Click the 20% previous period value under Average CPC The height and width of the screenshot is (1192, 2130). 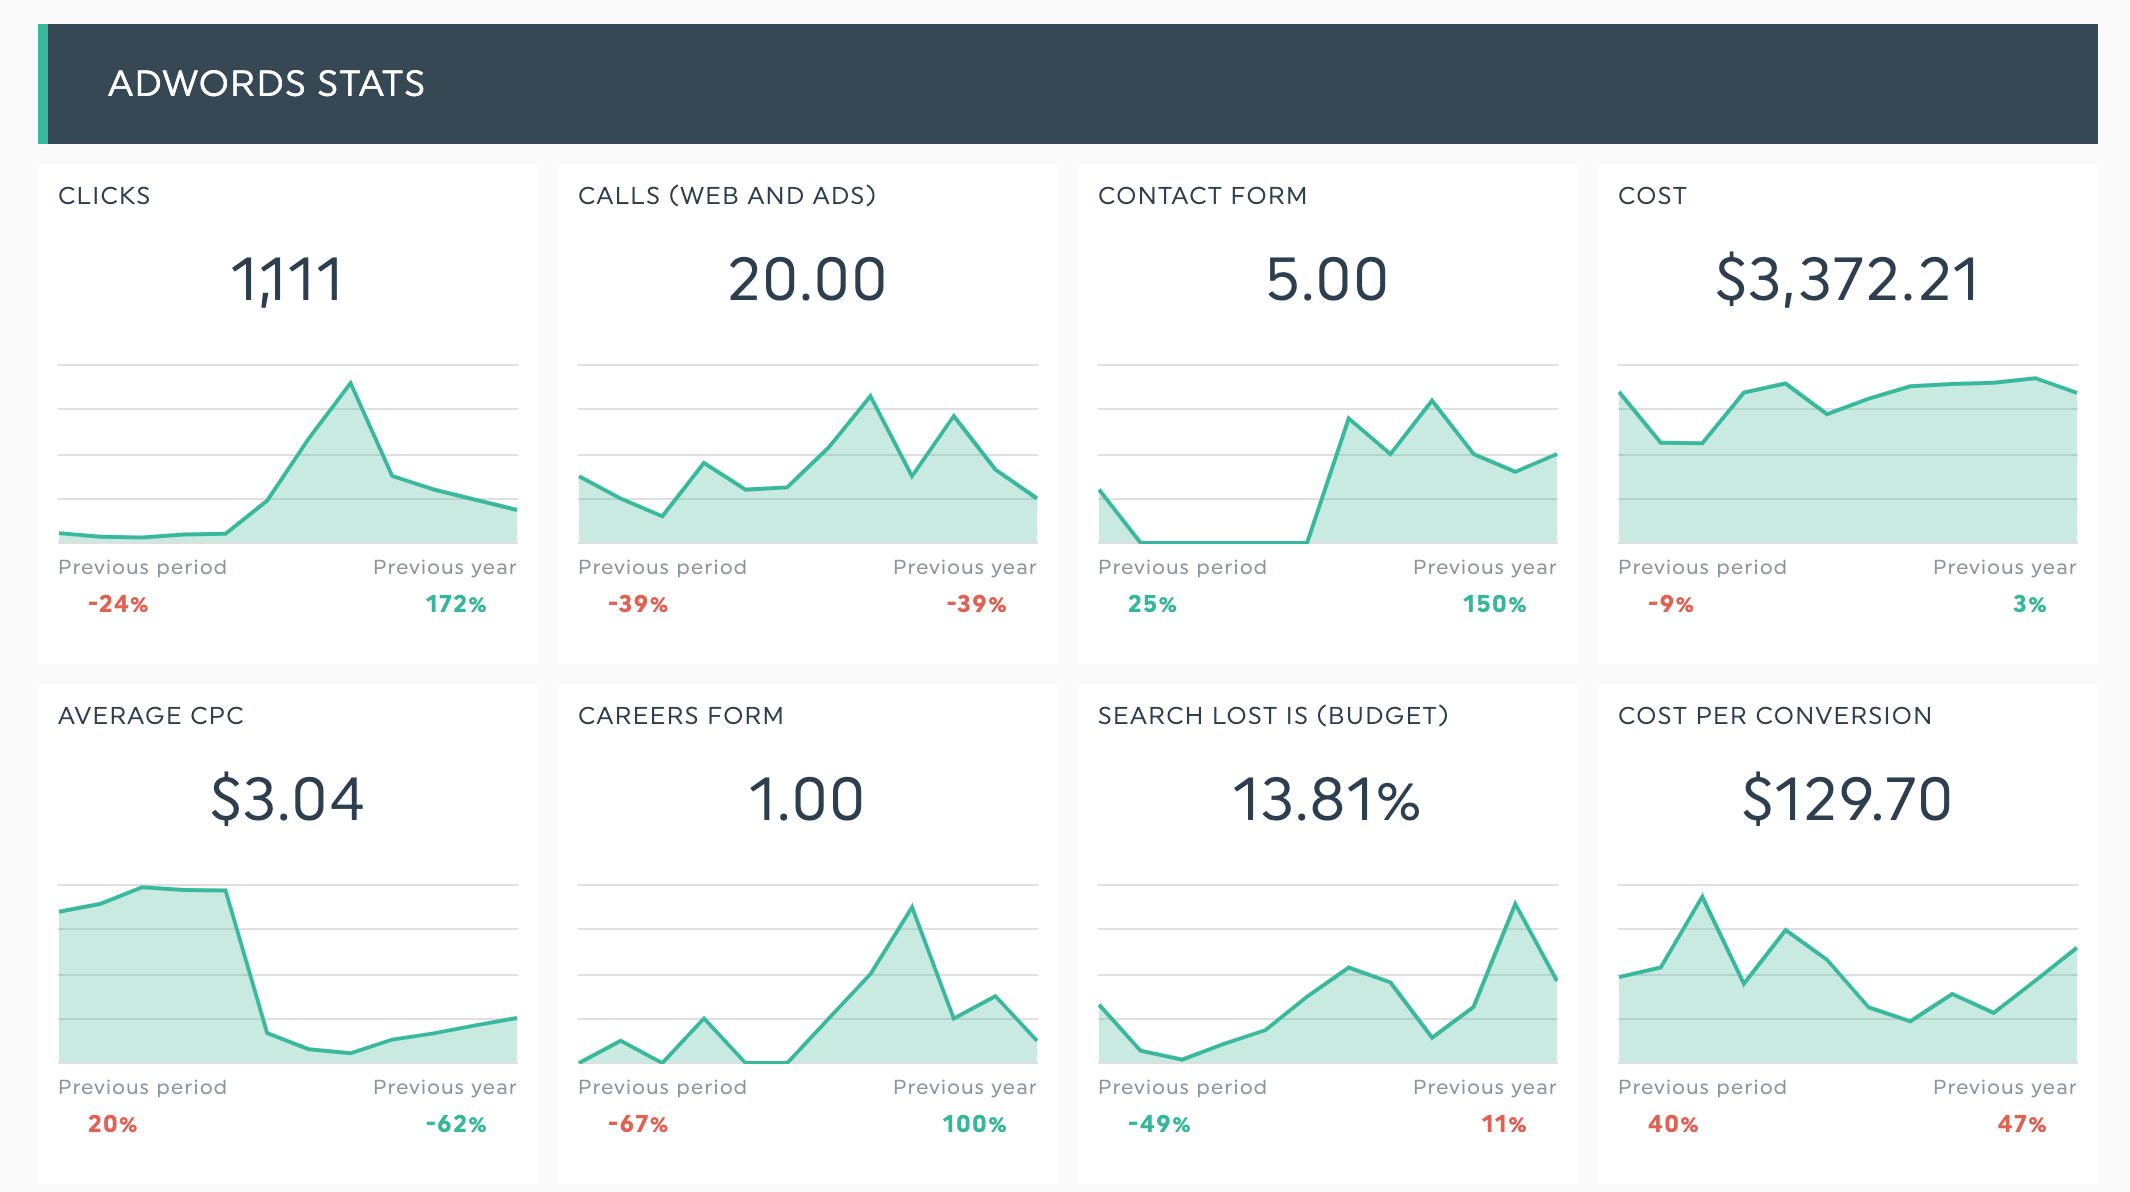[x=112, y=1124]
